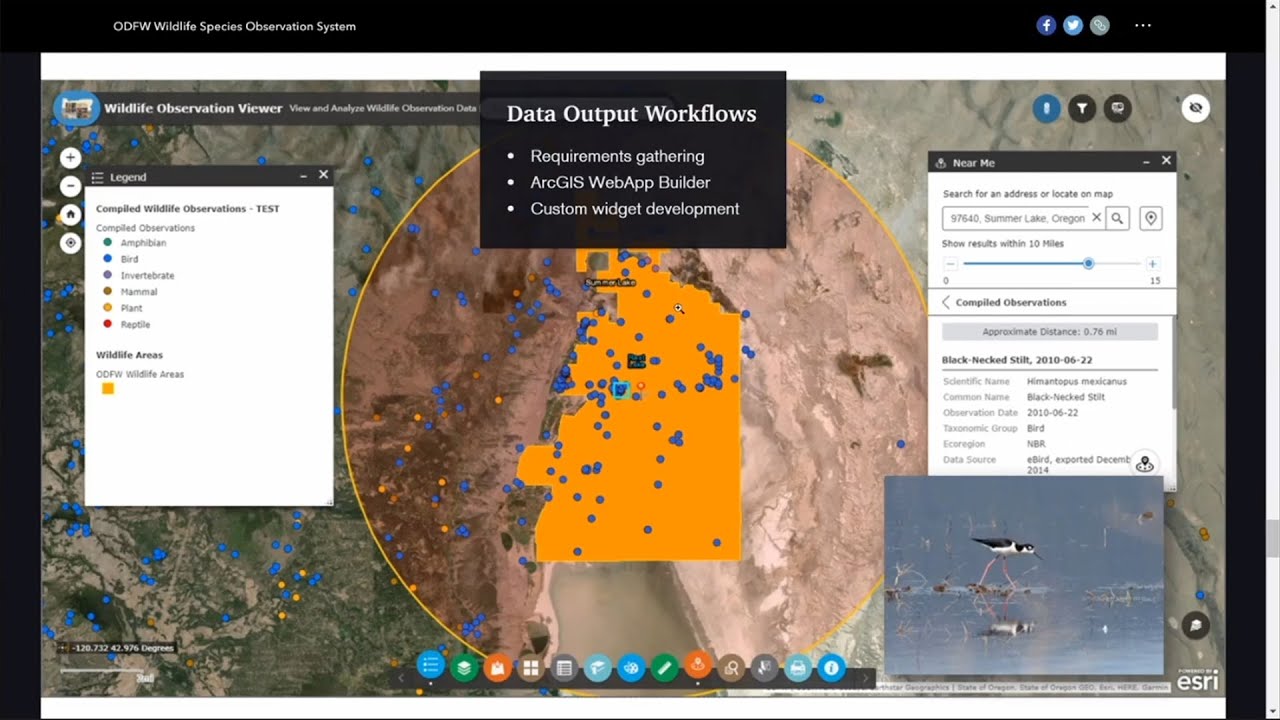Share on Twitter
The height and width of the screenshot is (720, 1280).
pos(1073,26)
